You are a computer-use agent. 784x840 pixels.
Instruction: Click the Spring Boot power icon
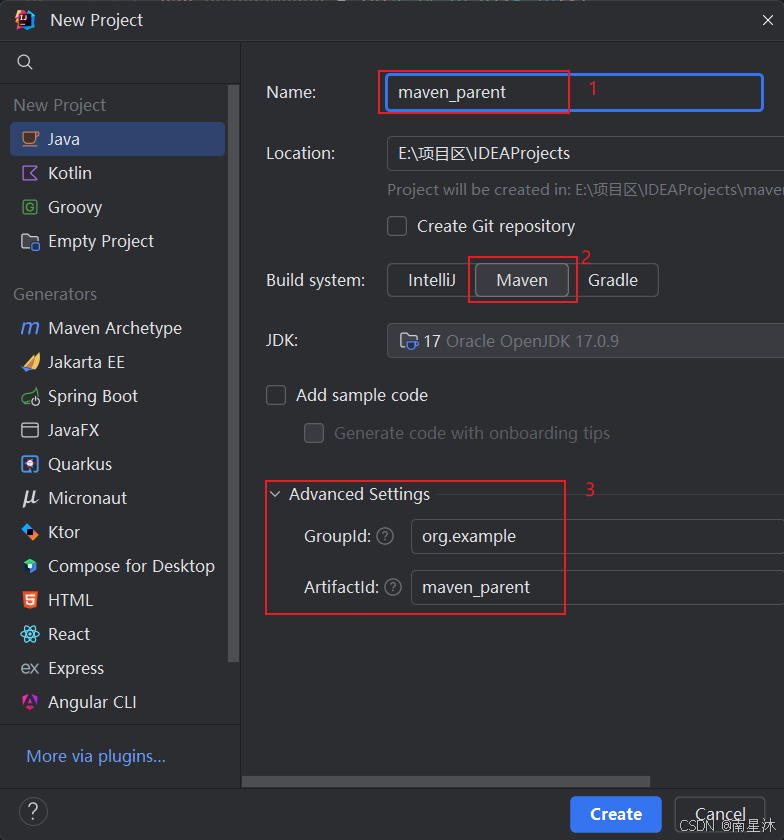[31, 396]
